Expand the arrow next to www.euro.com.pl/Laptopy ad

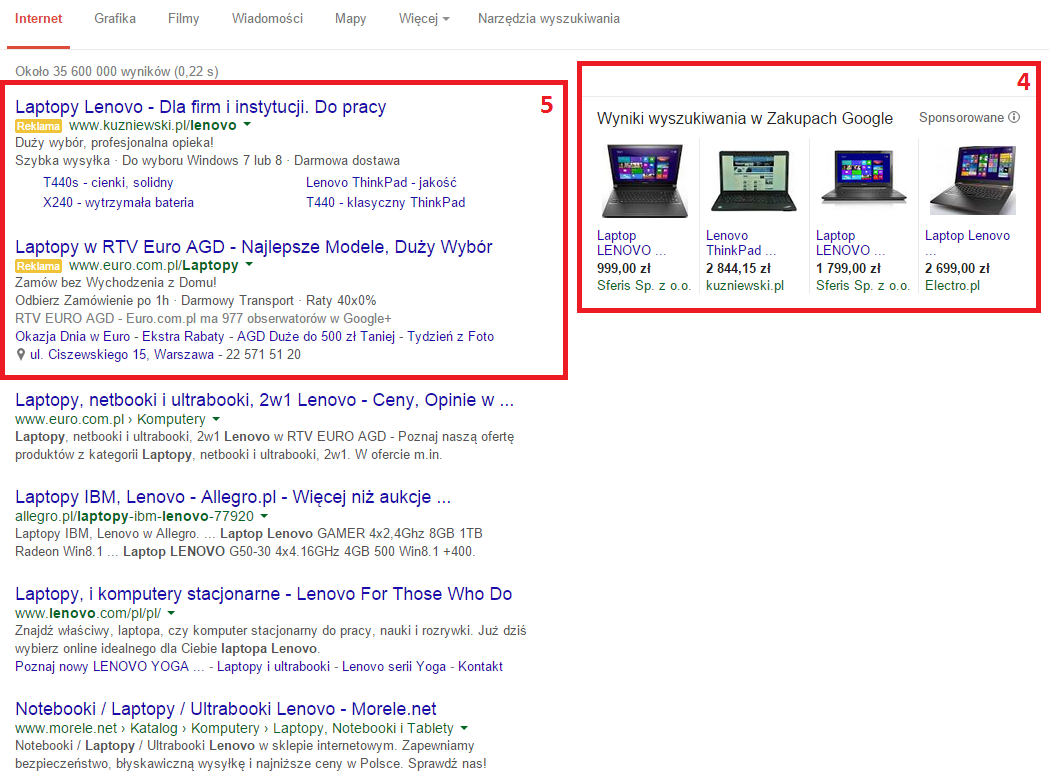(249, 265)
